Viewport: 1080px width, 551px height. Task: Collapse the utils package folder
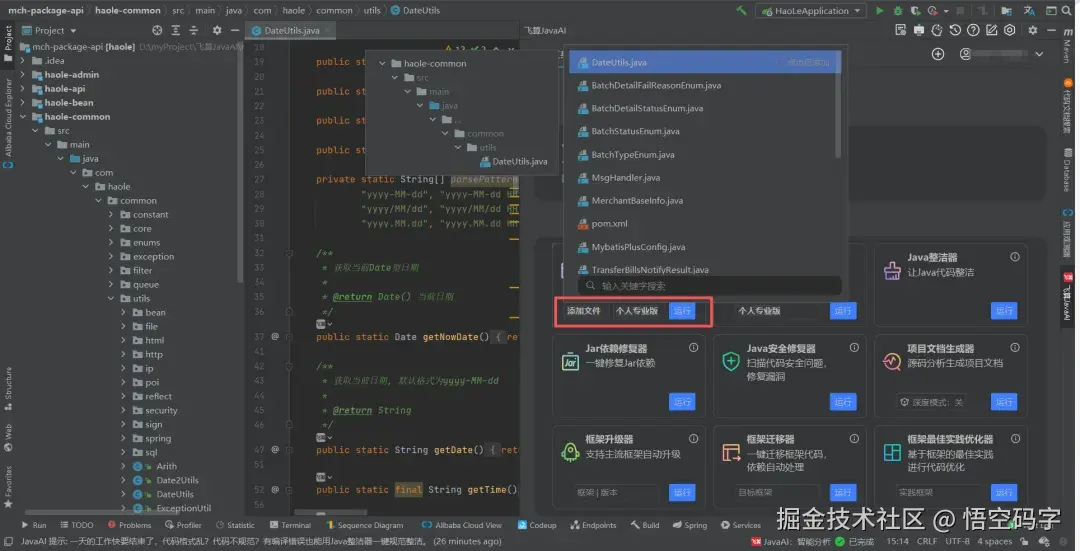pyautogui.click(x=111, y=298)
